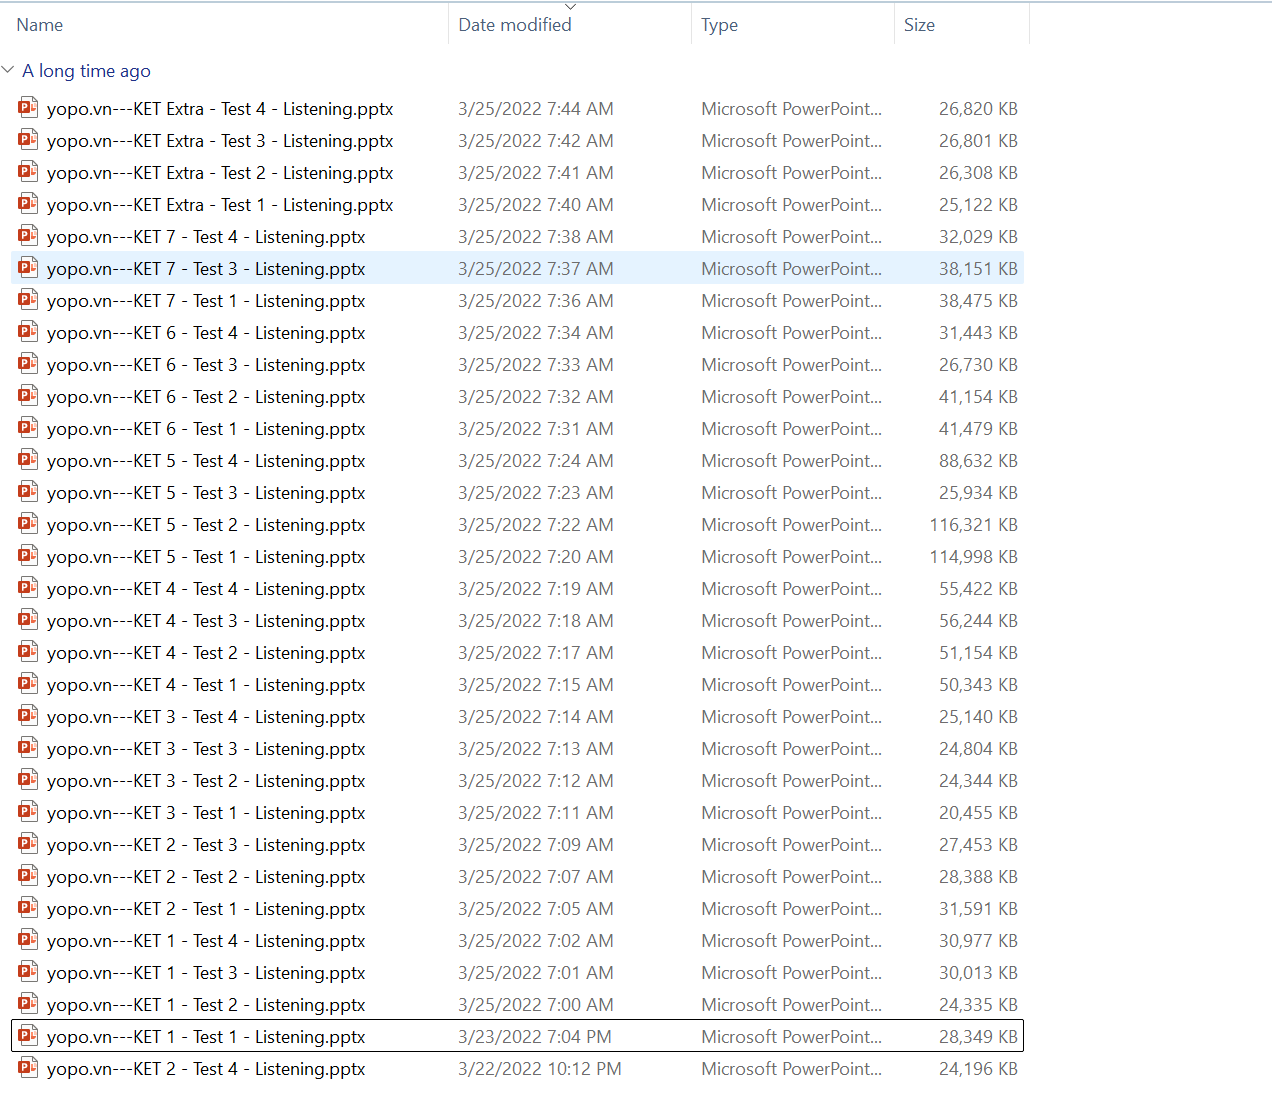Select icon beside KET 6 Test 2 Listening

pyautogui.click(x=28, y=396)
